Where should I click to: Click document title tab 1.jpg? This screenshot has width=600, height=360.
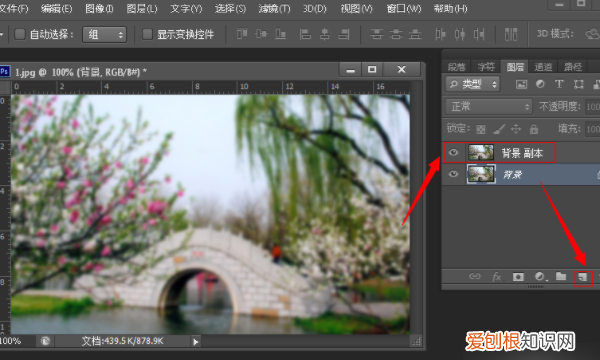(x=80, y=71)
